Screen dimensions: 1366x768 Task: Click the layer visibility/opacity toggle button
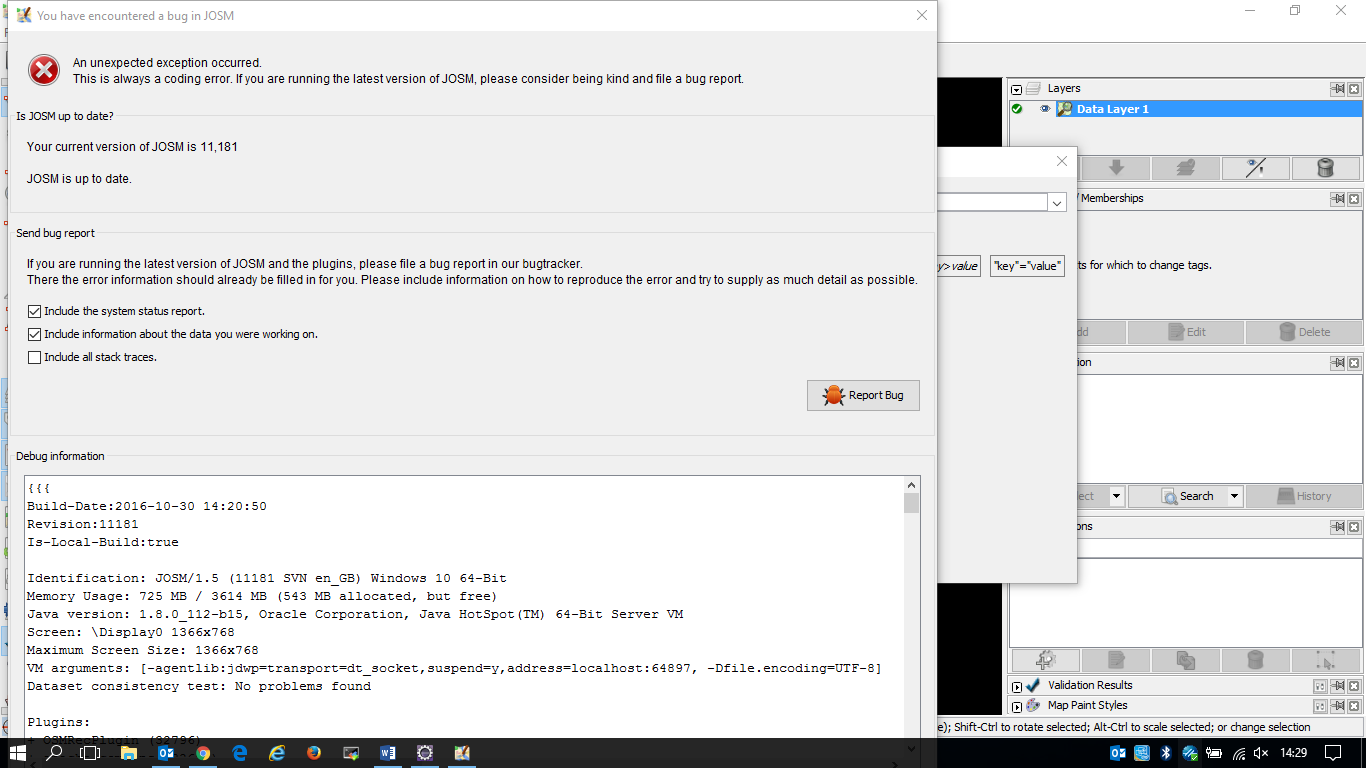click(x=1255, y=168)
